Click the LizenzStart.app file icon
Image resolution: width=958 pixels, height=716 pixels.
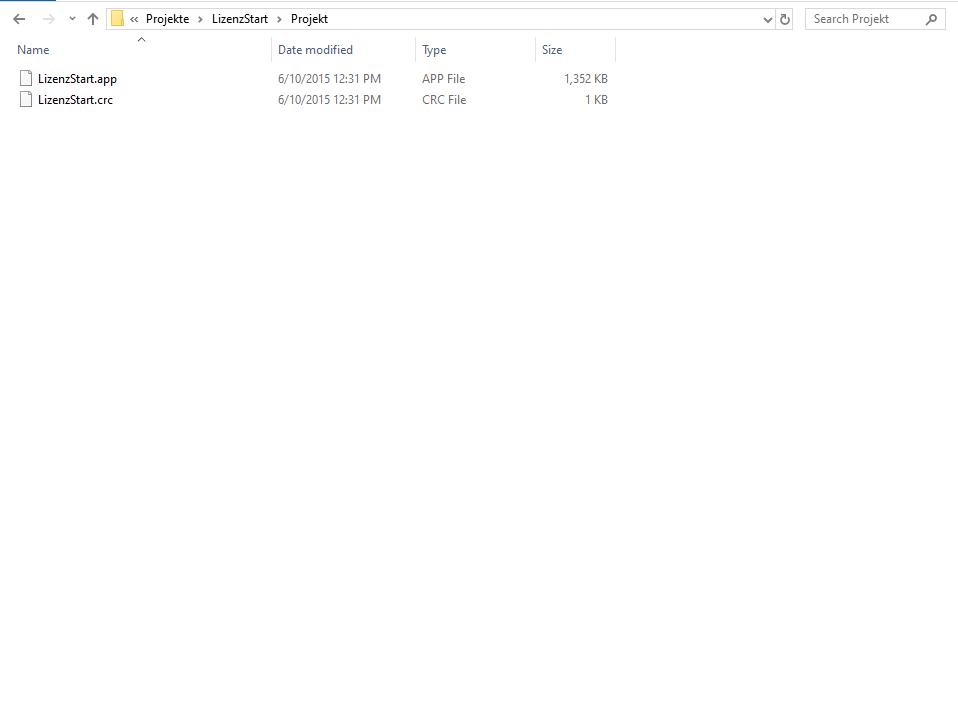(x=26, y=78)
